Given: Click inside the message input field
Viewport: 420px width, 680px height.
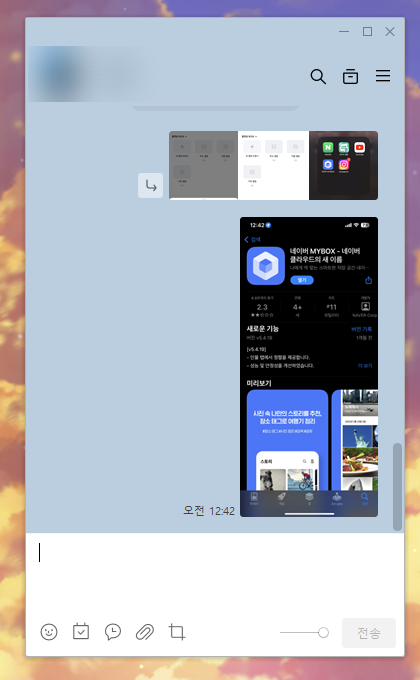Looking at the screenshot, I should (x=215, y=572).
